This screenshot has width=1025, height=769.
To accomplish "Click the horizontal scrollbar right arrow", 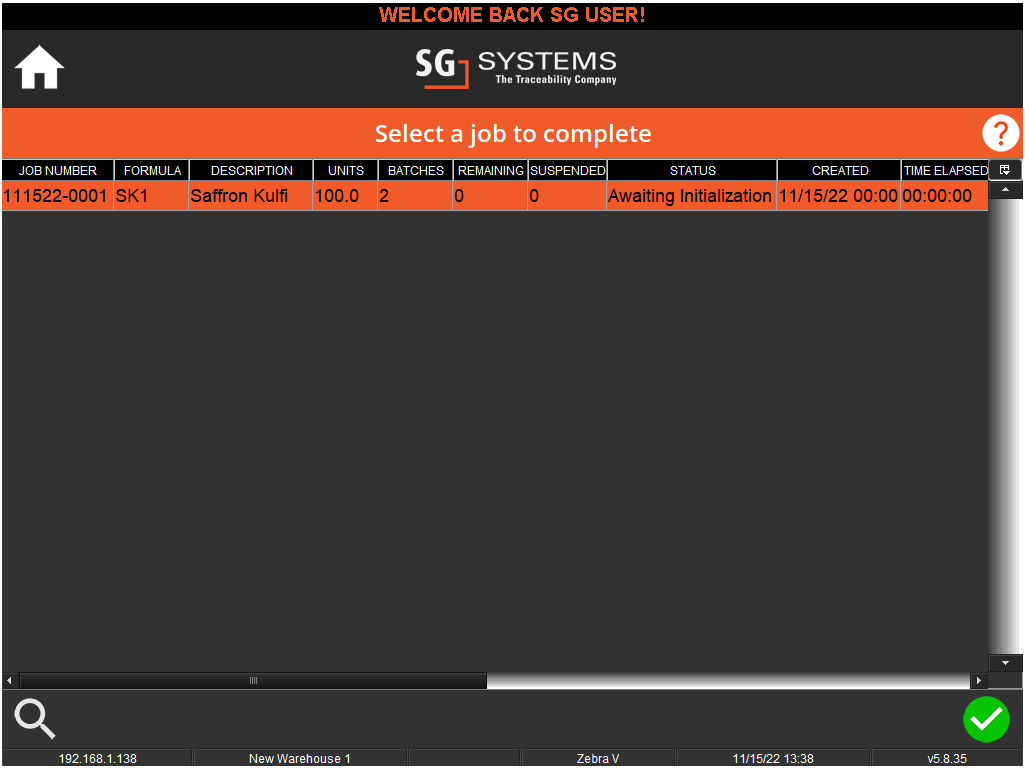I will (x=979, y=680).
